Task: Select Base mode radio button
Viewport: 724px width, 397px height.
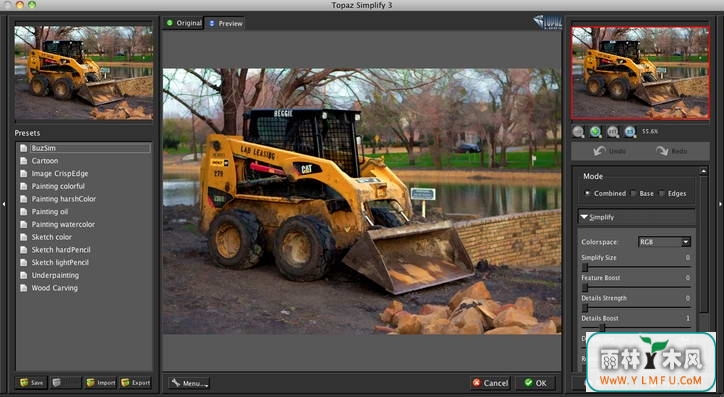Action: pyautogui.click(x=633, y=193)
